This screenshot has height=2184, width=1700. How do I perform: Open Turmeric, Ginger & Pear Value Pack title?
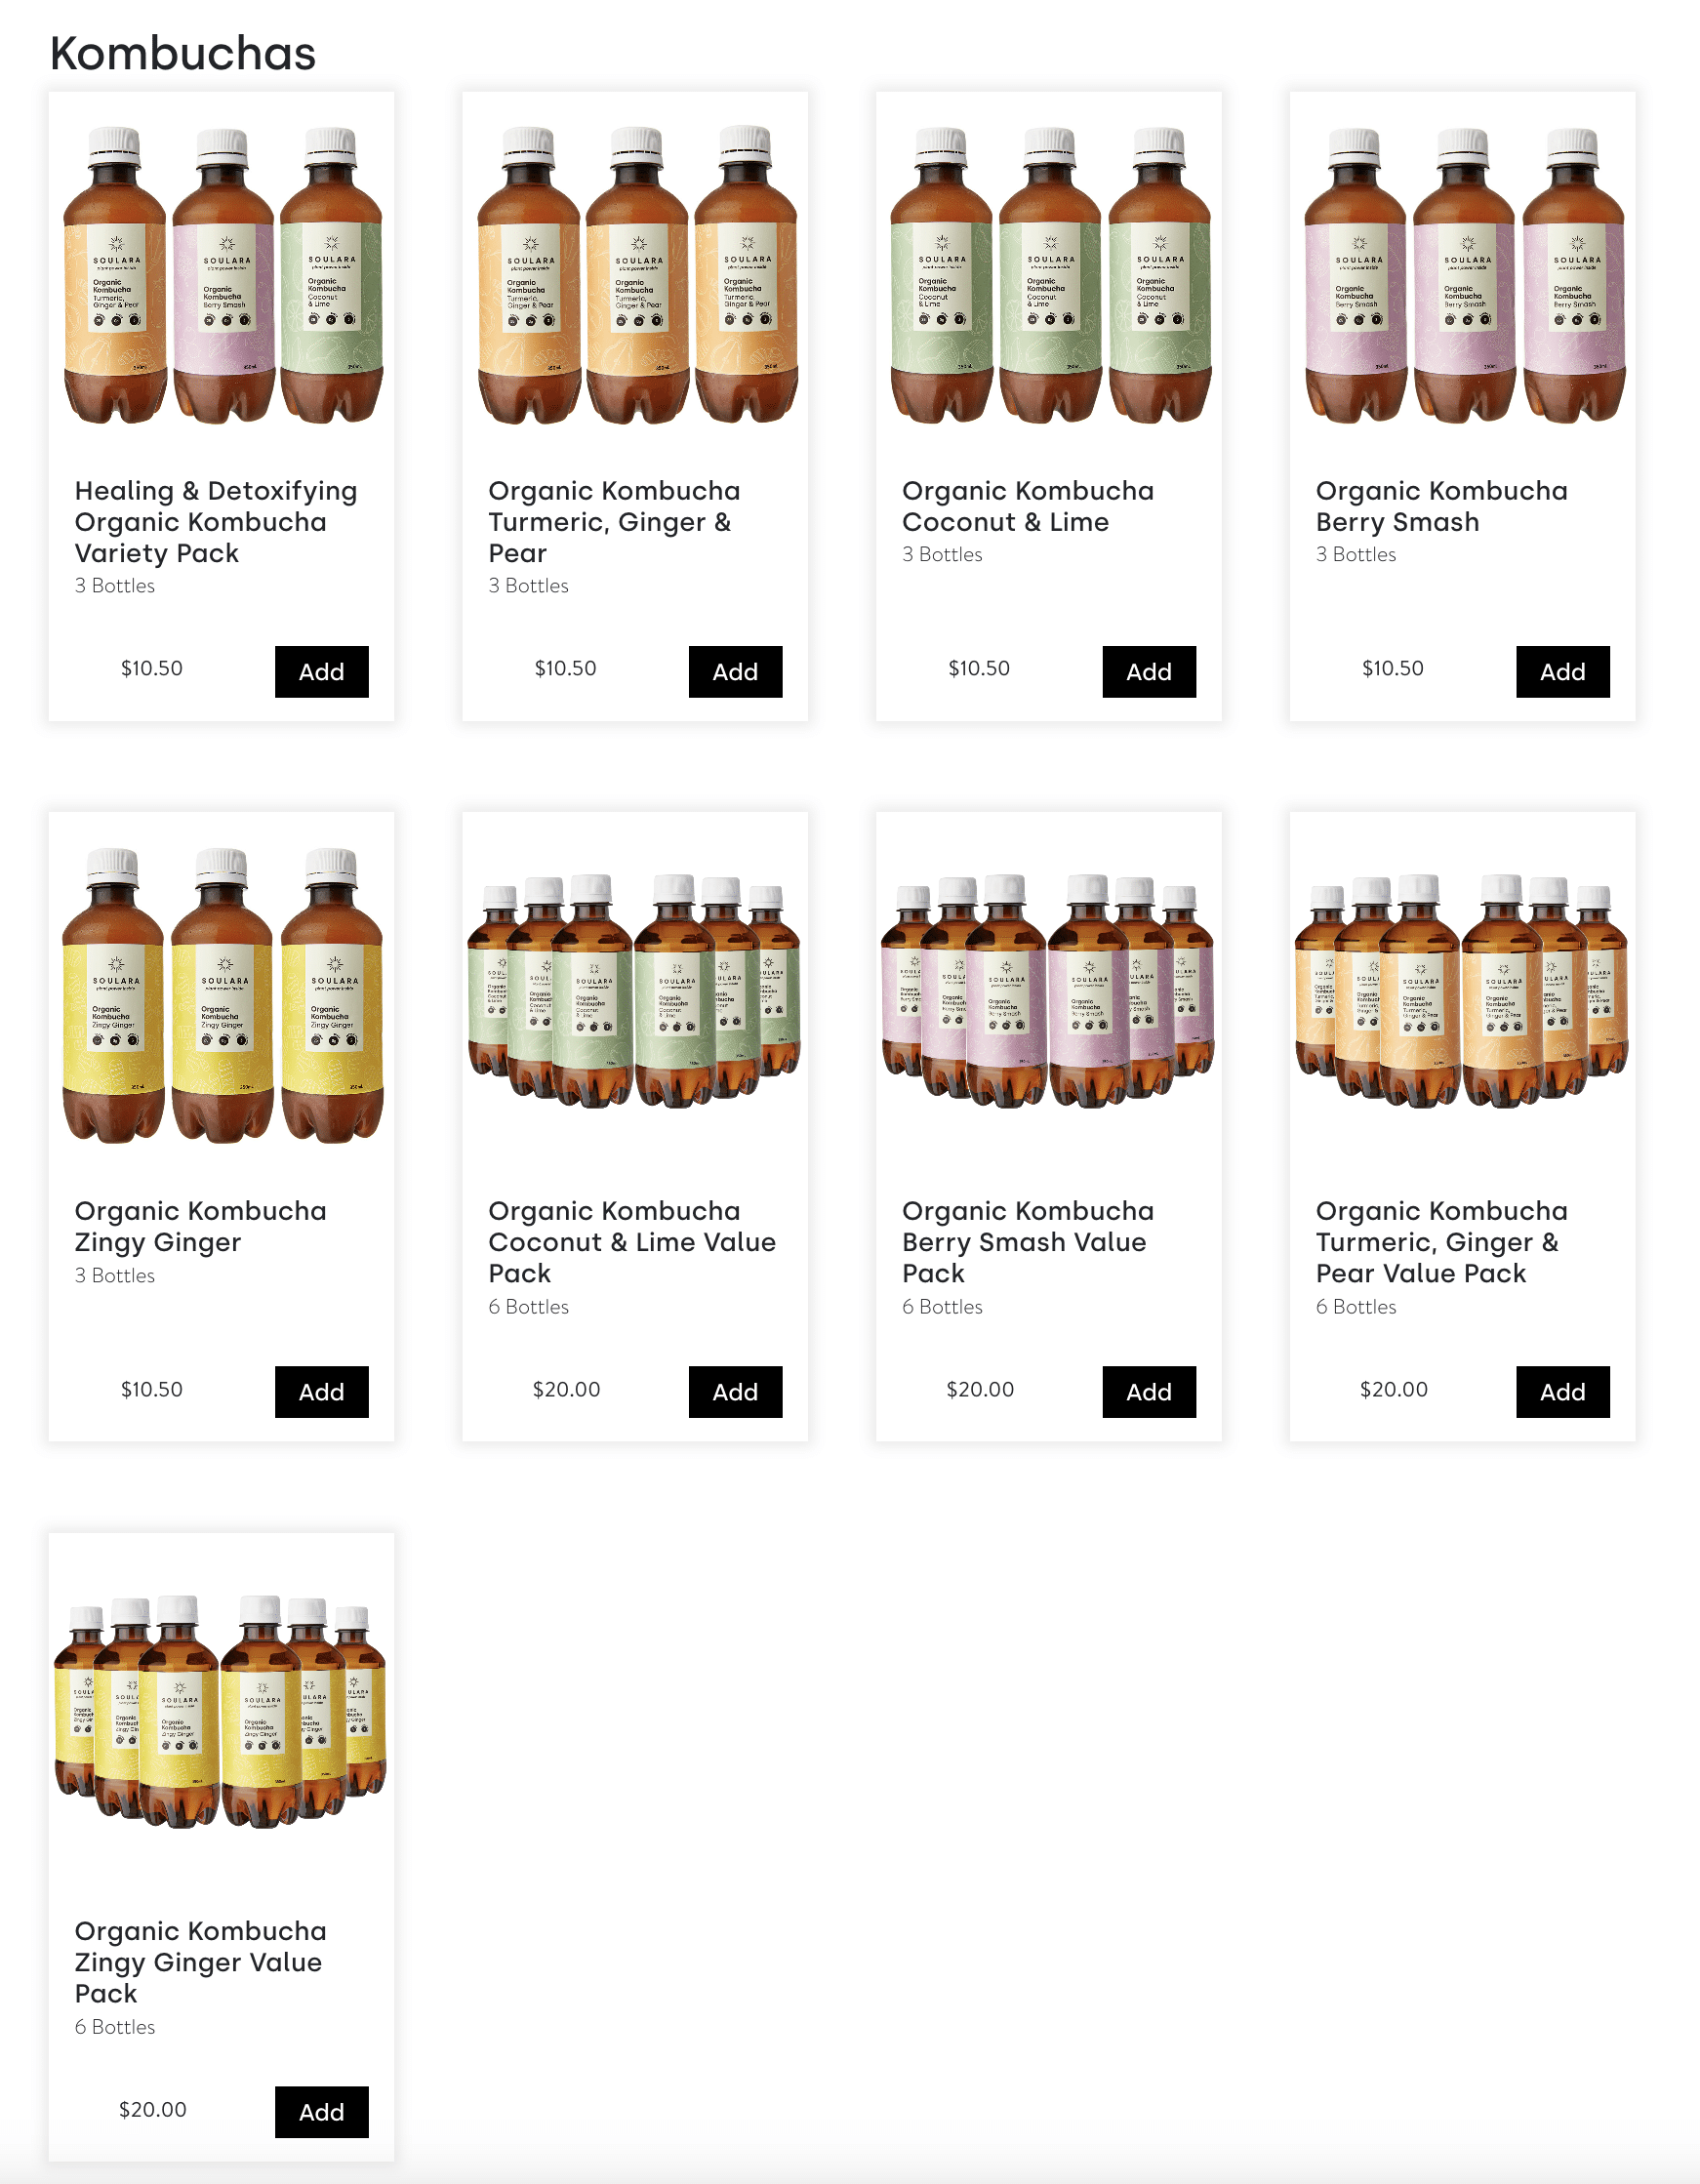(x=1441, y=1242)
